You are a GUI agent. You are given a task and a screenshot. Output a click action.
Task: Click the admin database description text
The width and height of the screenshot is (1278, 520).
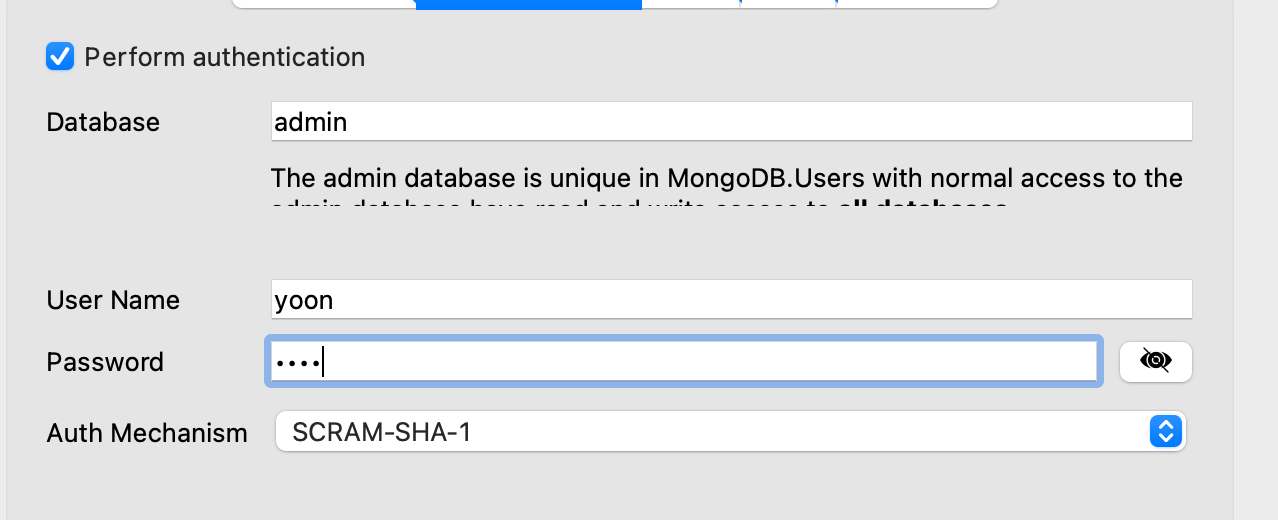[x=727, y=190]
